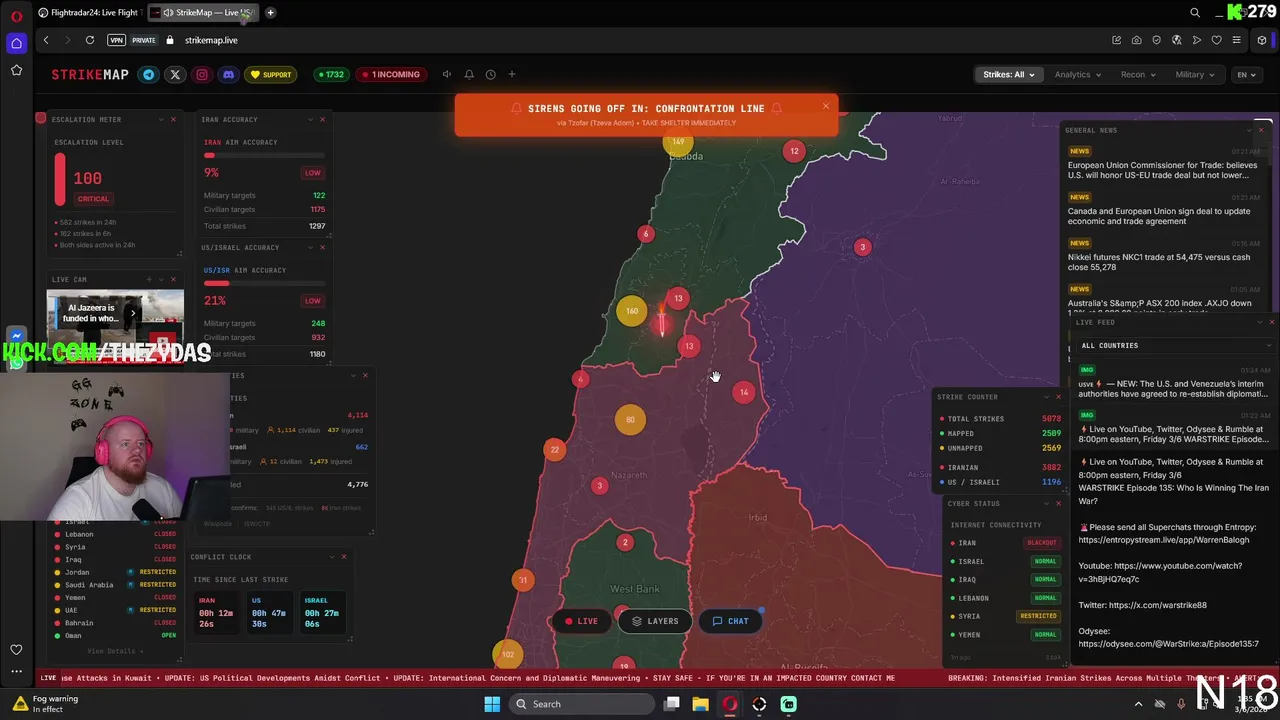This screenshot has height=720, width=1280.
Task: Dismiss the sirens alert banner
Action: [826, 106]
